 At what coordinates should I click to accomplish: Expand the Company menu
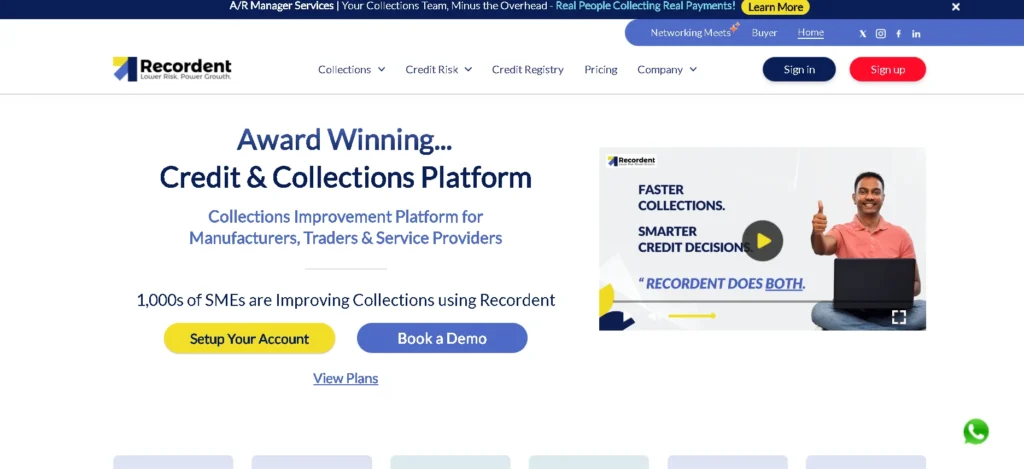point(667,69)
